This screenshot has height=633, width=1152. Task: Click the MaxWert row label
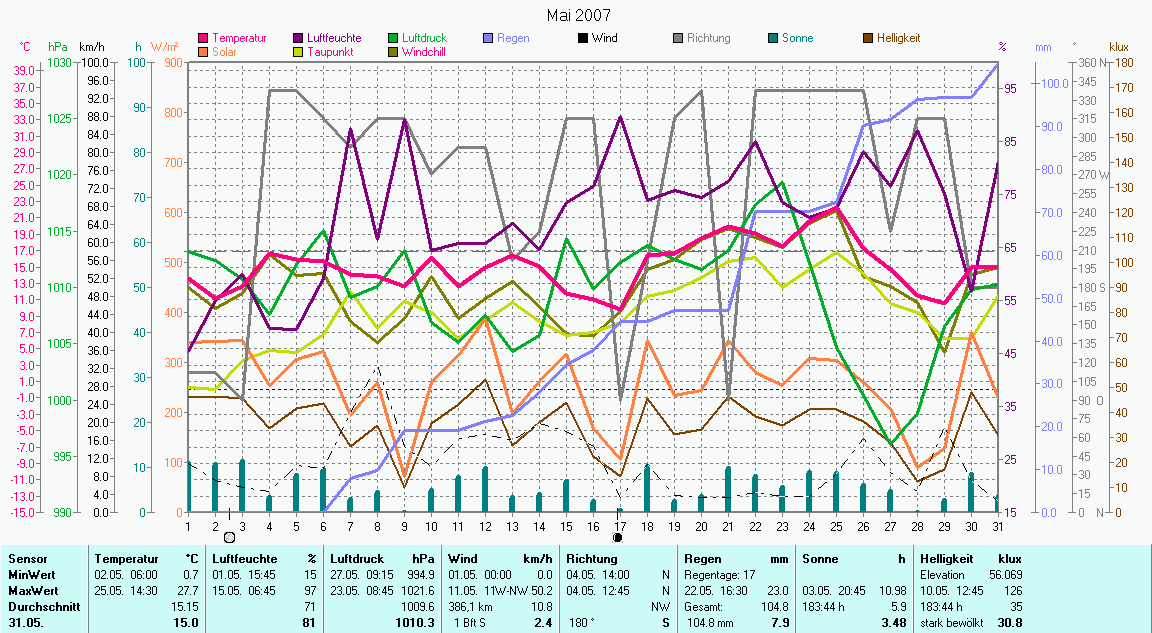[31, 591]
